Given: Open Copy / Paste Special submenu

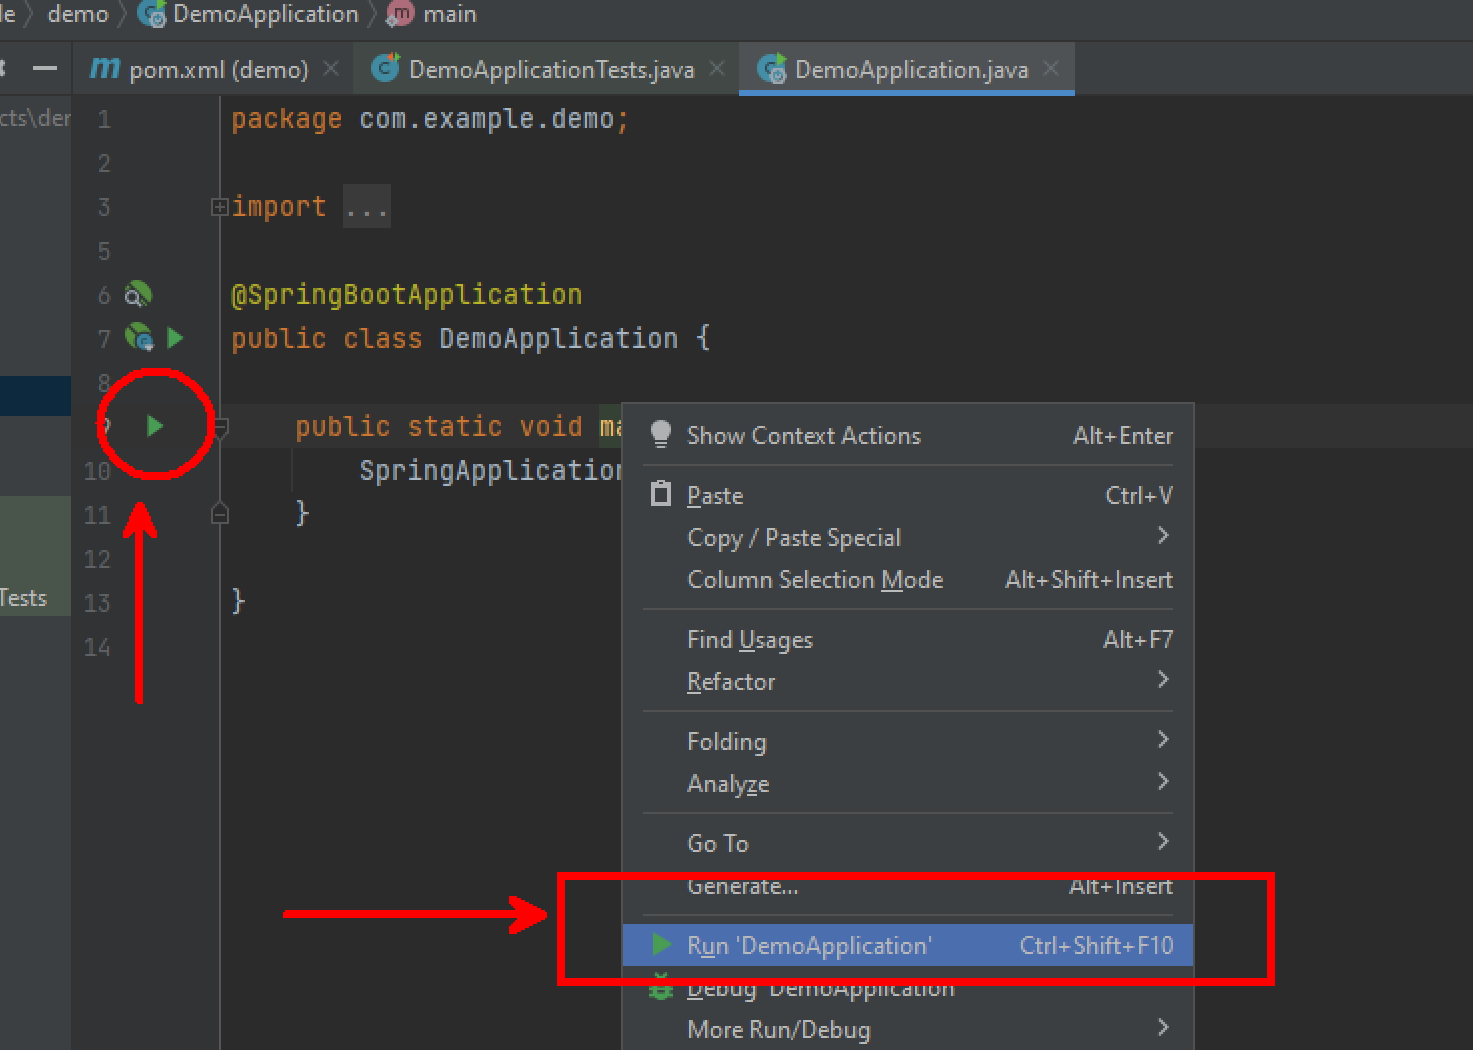Looking at the screenshot, I should click(908, 538).
